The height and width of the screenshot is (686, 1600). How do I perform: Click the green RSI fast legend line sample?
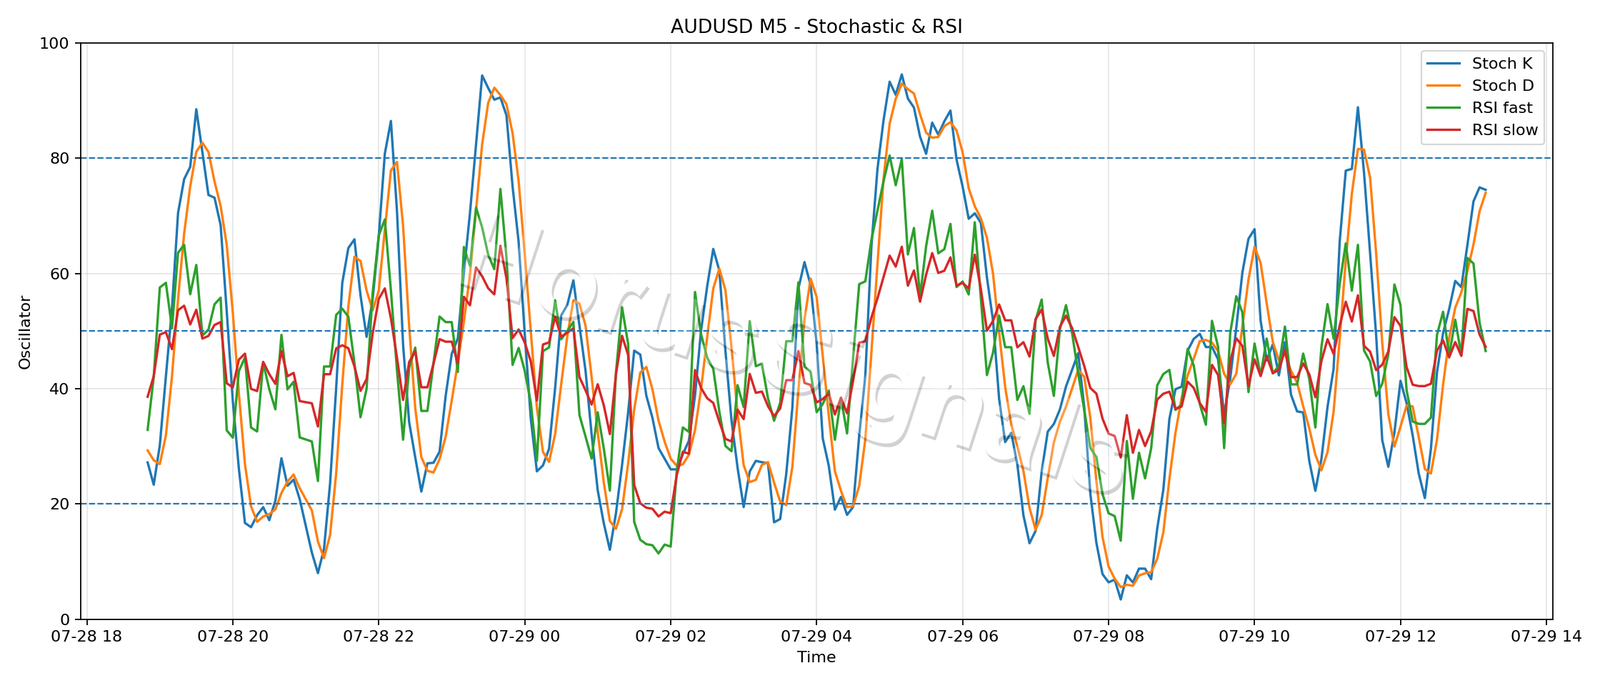coord(1442,108)
